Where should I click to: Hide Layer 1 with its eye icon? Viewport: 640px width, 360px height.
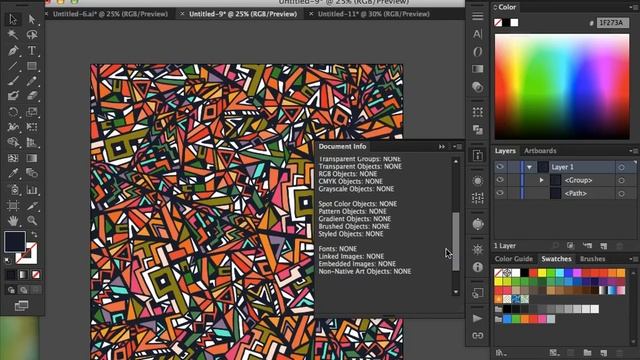coord(500,167)
